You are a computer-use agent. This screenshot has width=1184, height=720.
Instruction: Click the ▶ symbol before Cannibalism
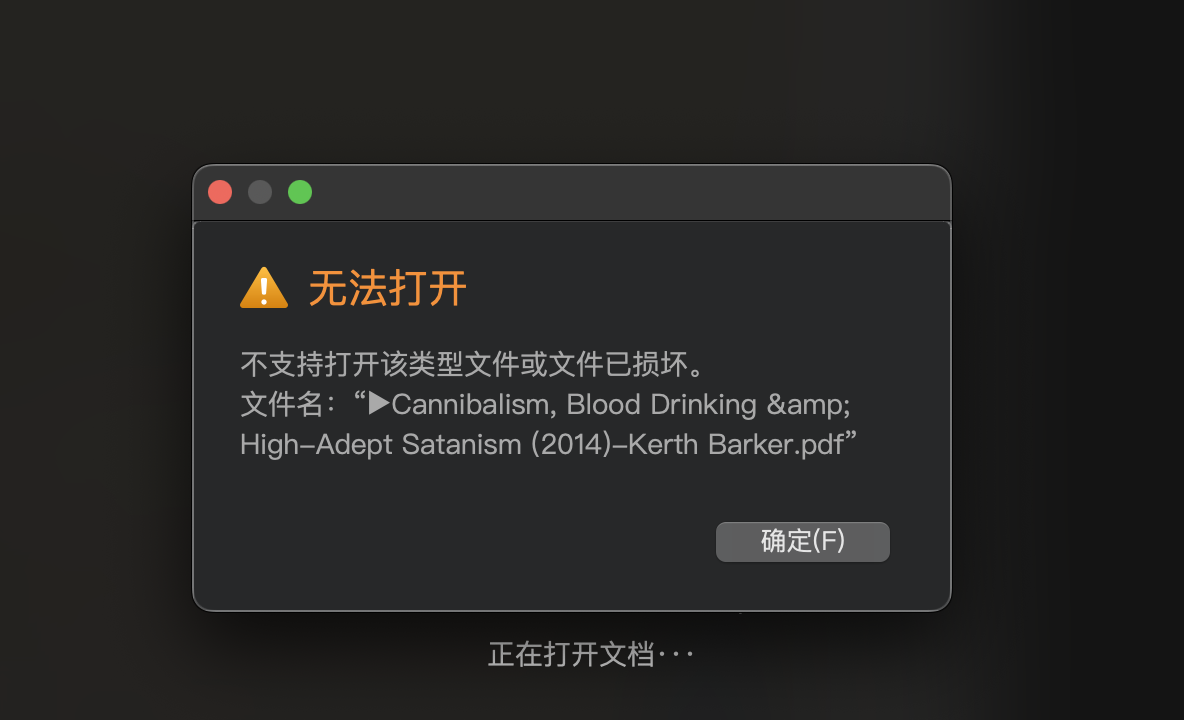point(379,403)
